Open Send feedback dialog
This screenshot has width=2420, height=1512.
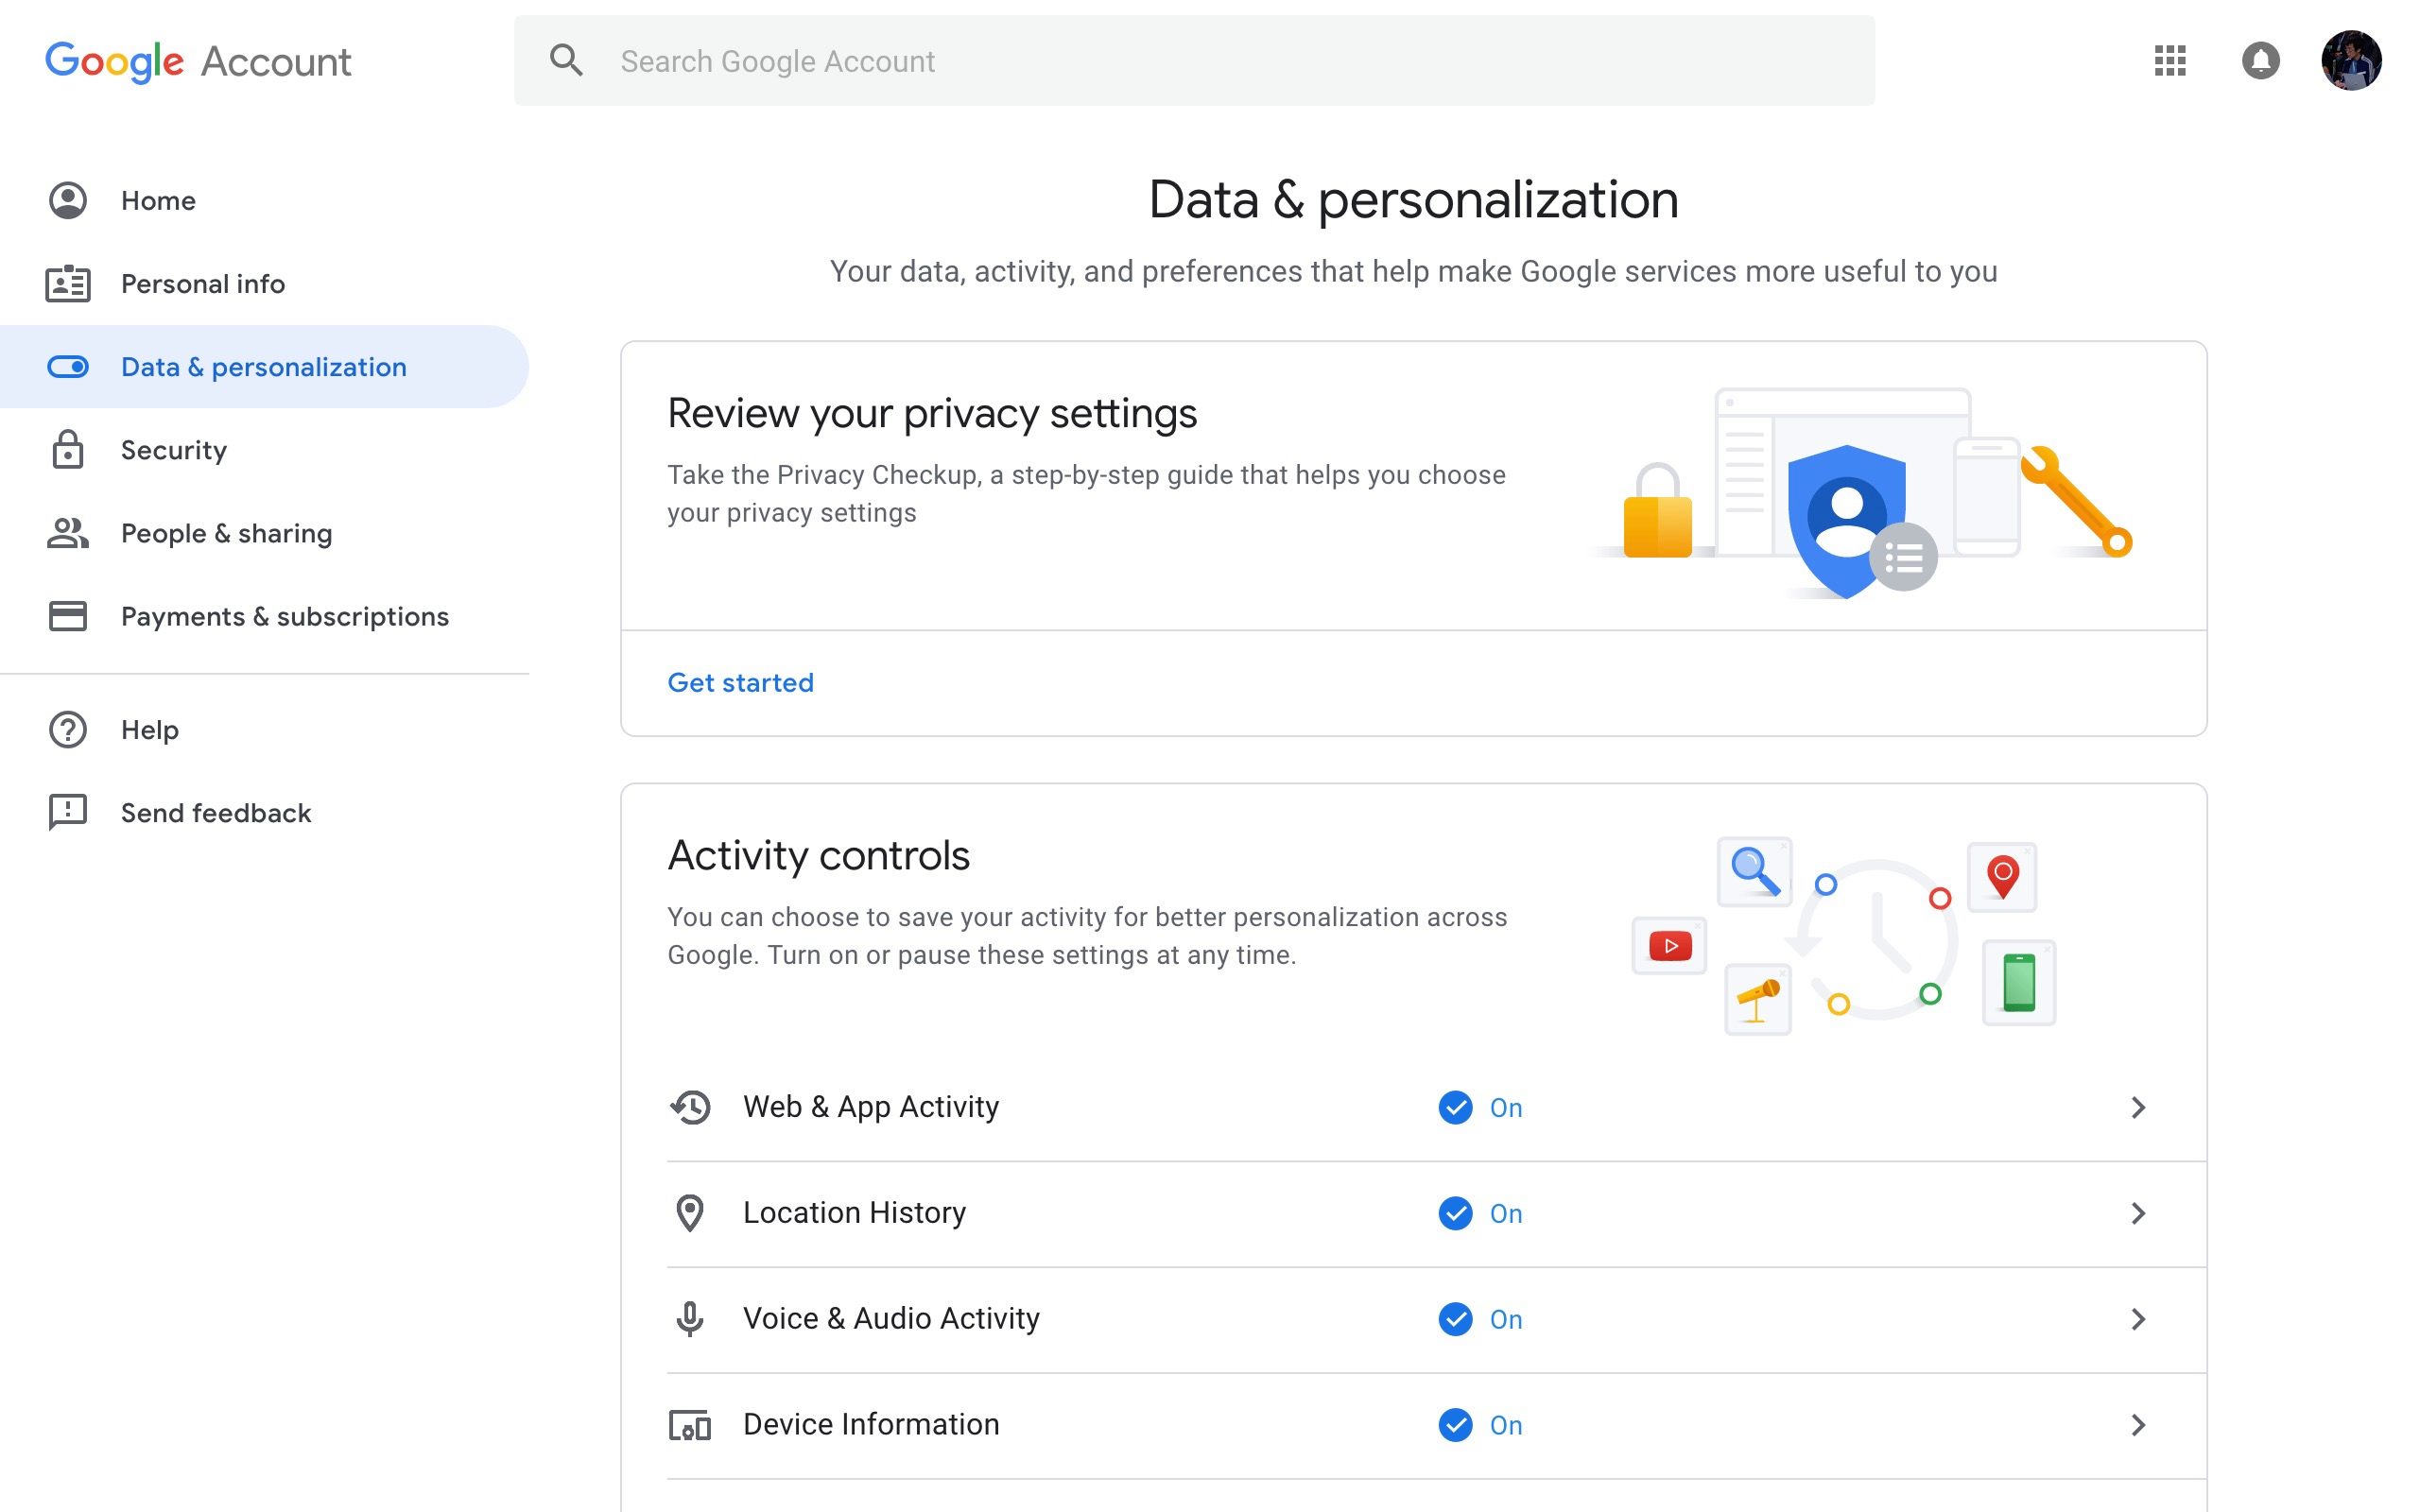(264, 813)
